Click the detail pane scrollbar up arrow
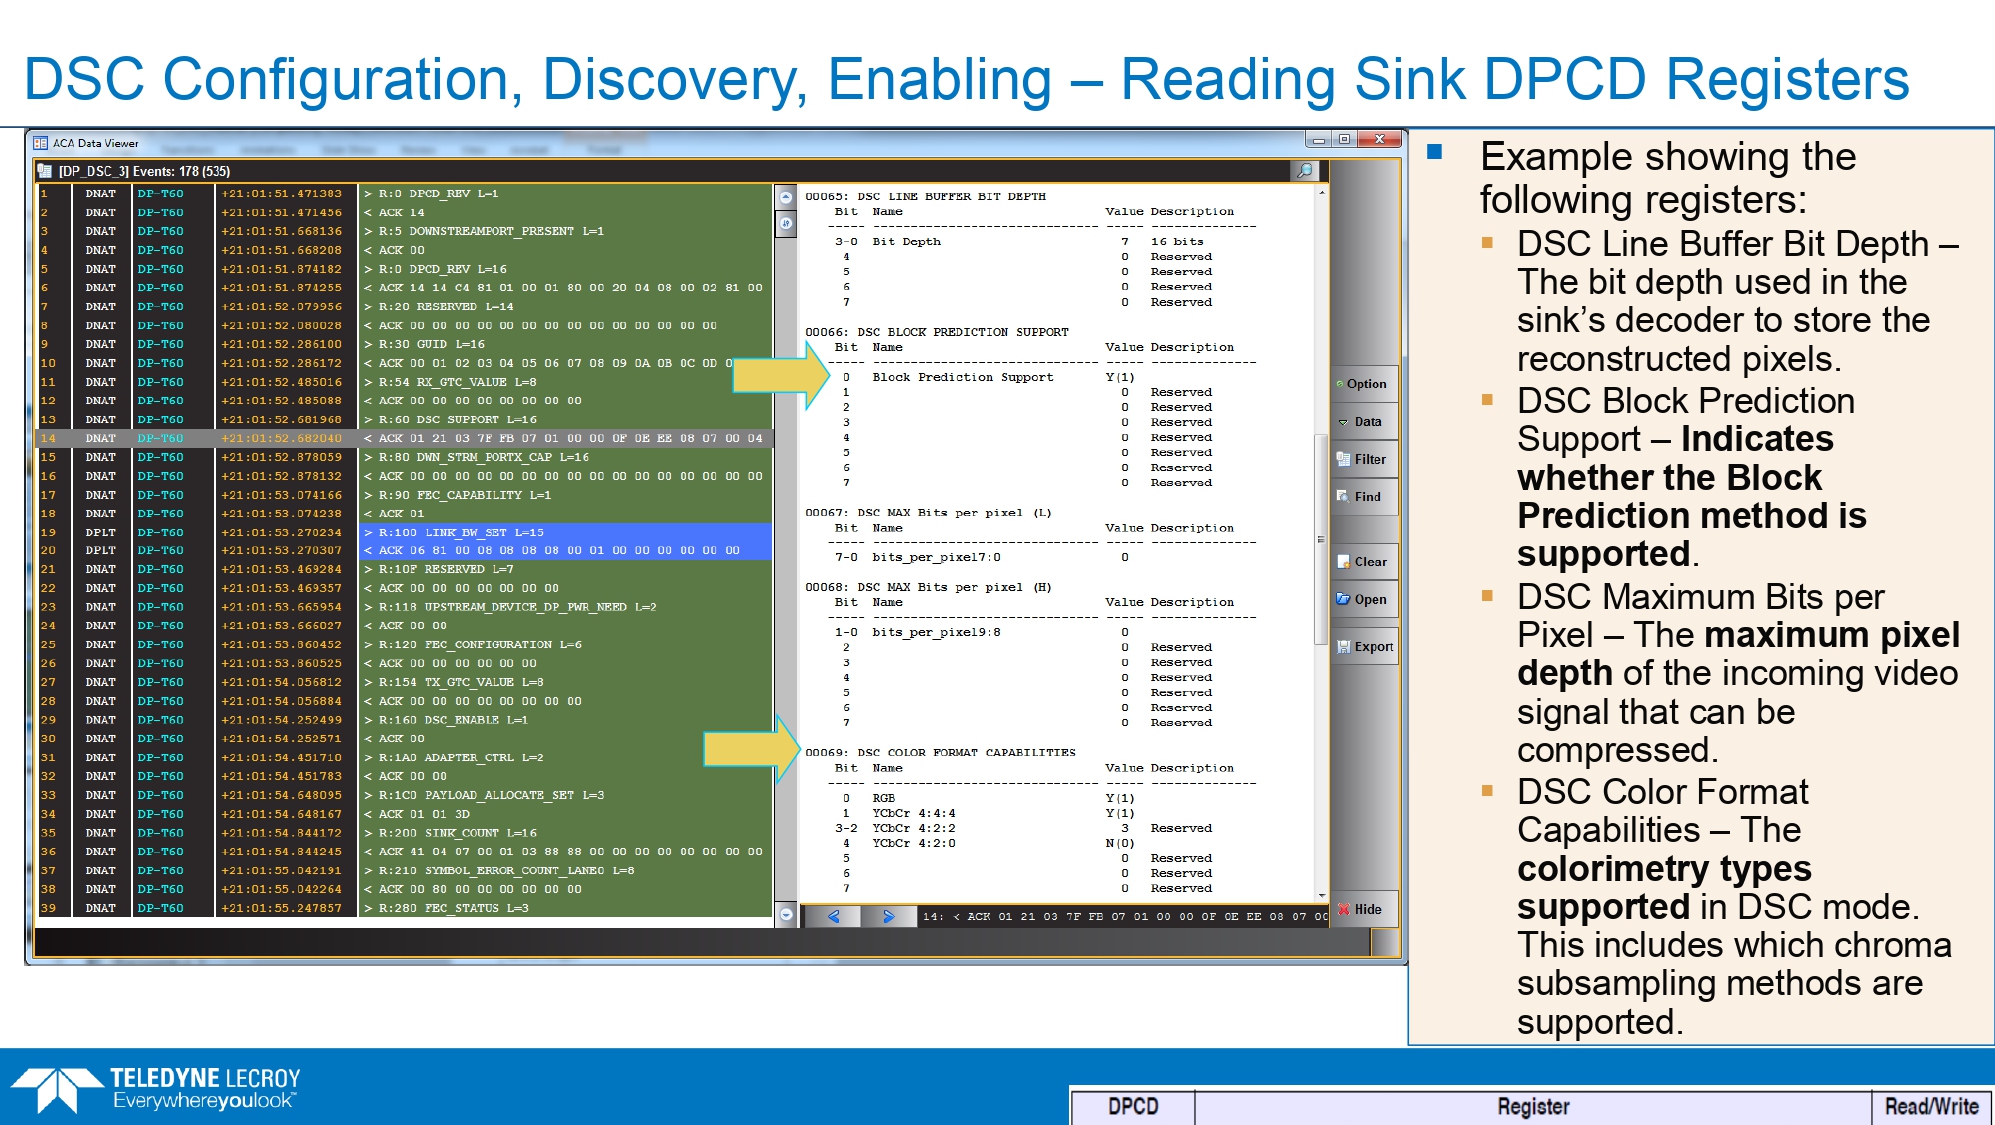Image resolution: width=1995 pixels, height=1125 pixels. point(1321,192)
